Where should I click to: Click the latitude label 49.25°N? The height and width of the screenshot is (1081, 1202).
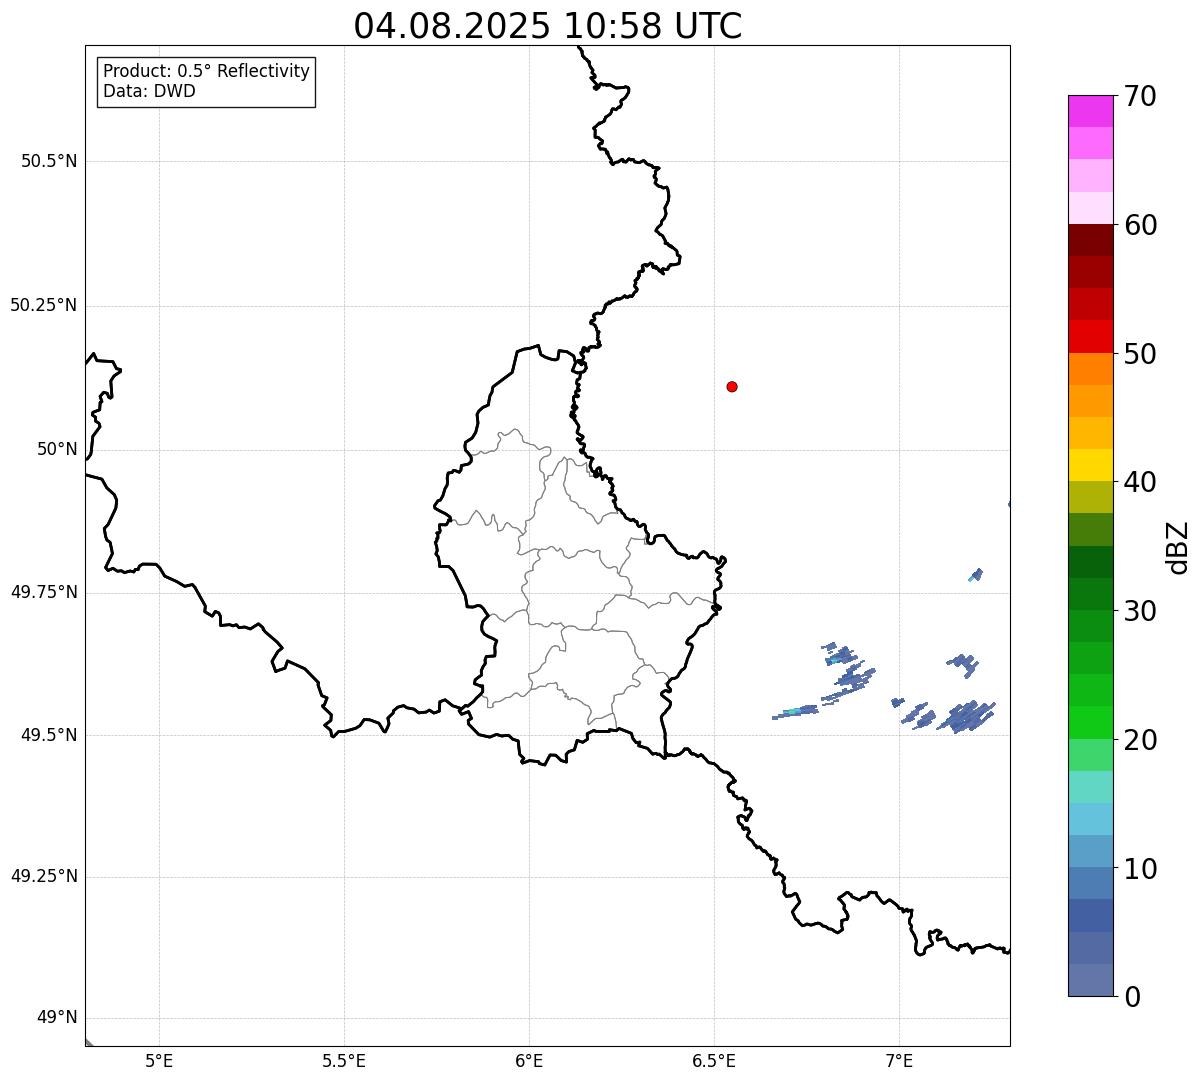pos(44,877)
